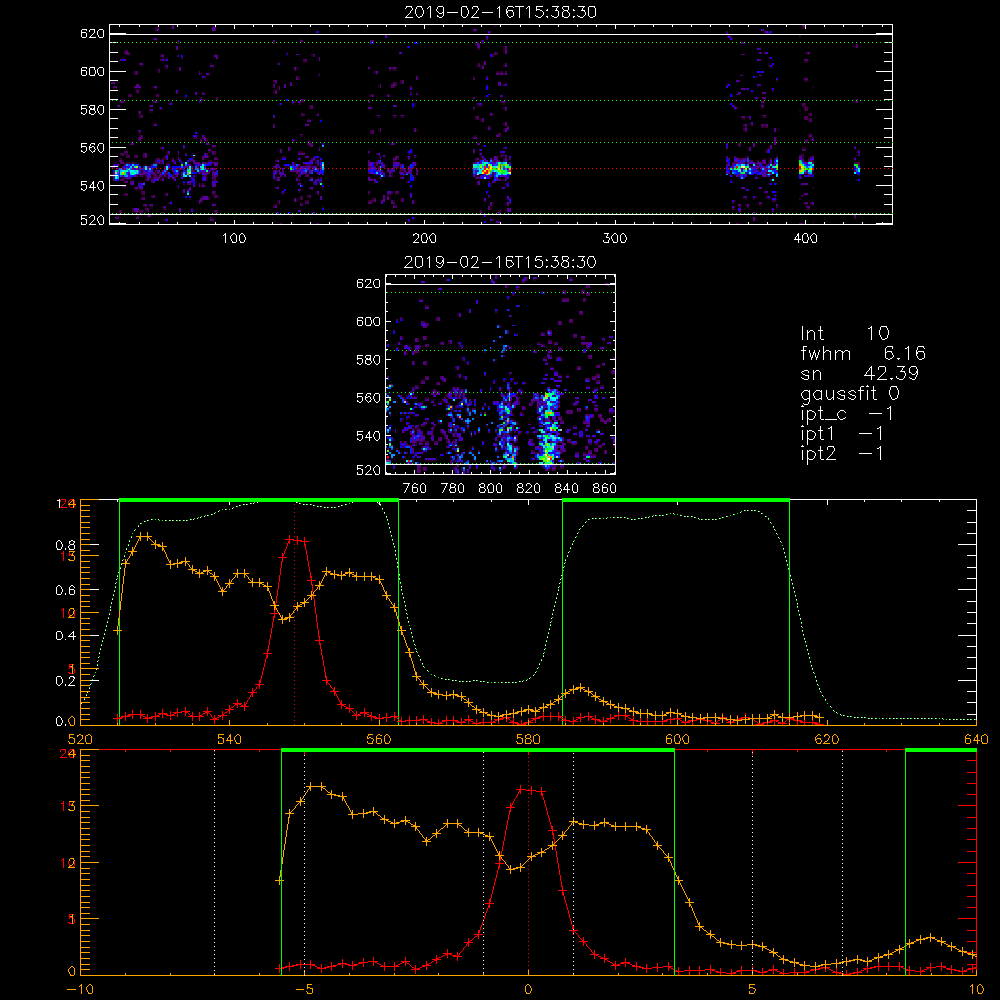Click y-axis label 0.2 on third plot
Screen dimensions: 1000x1000
[x=66, y=680]
